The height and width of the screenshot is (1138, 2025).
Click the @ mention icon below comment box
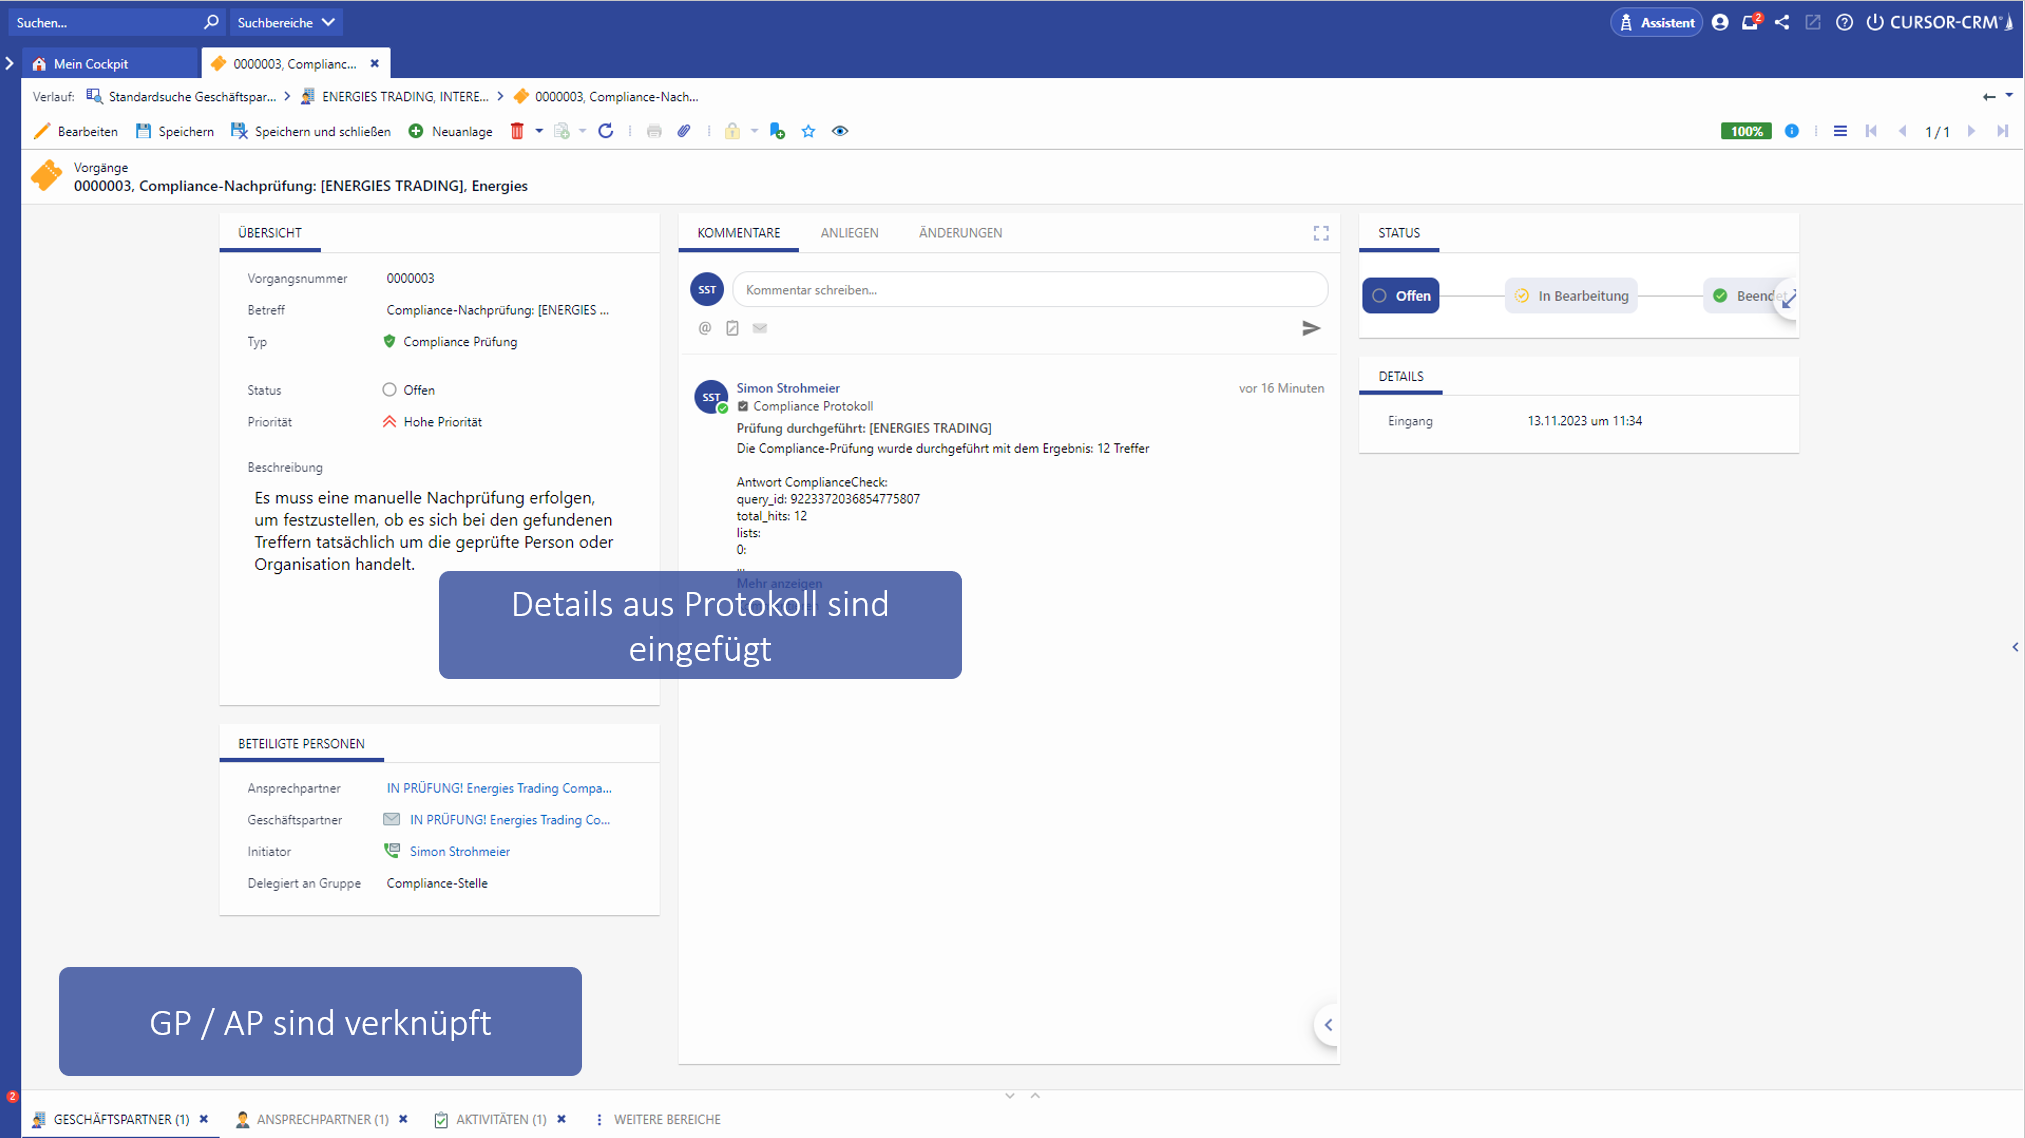705,328
